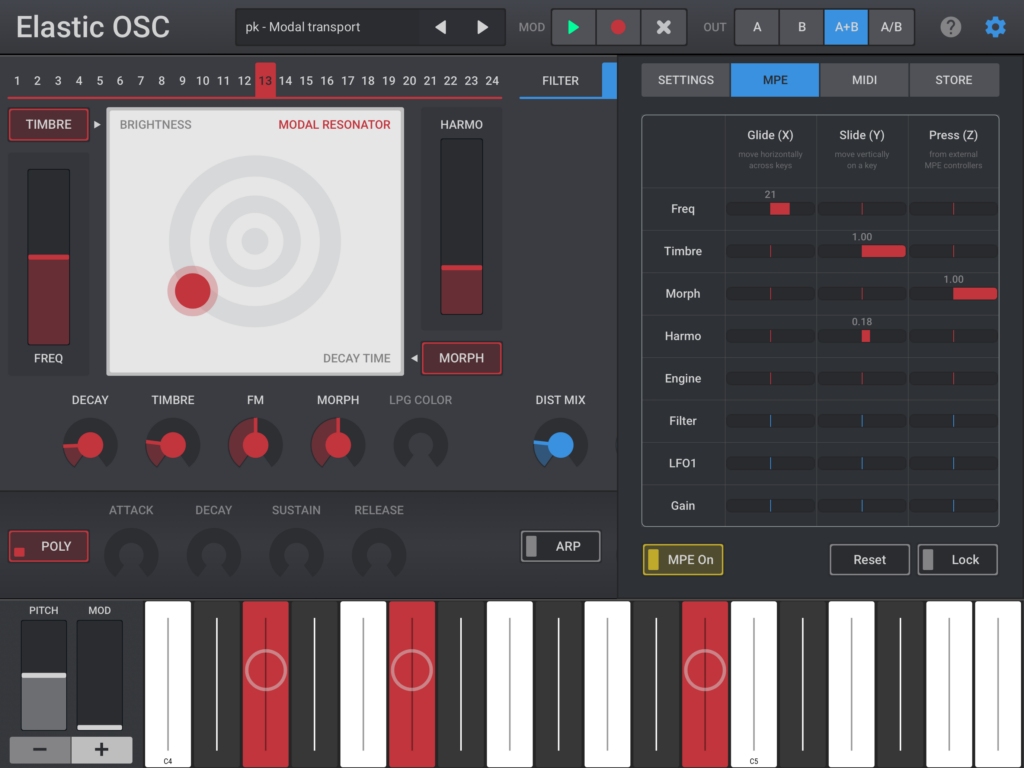Select output A+B
1024x768 pixels.
tap(846, 27)
